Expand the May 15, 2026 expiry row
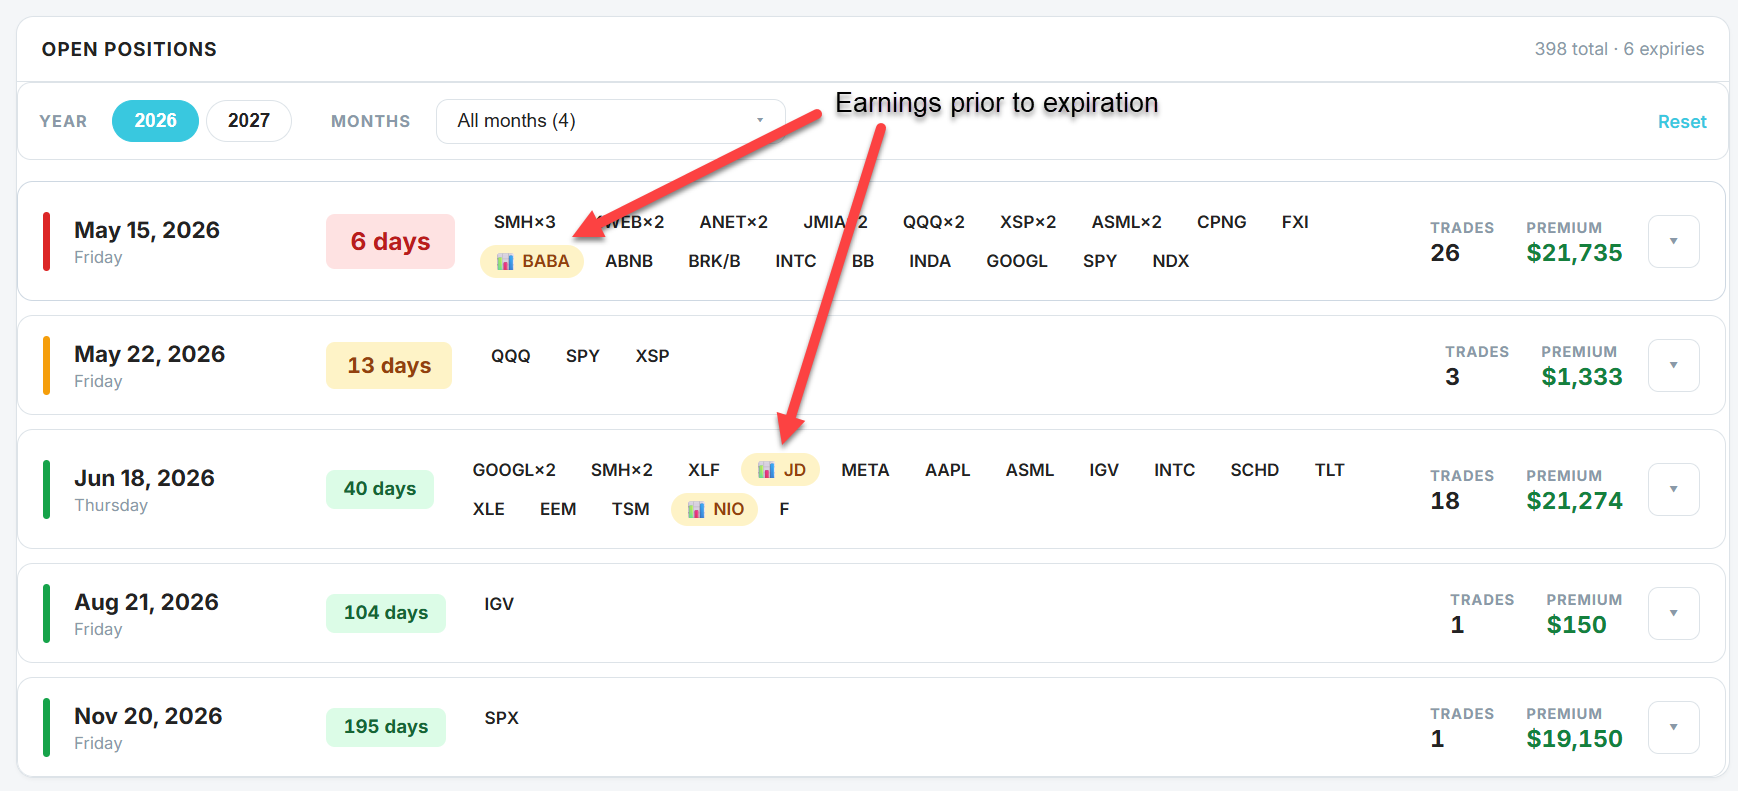Screen dimensions: 1738x791 pyautogui.click(x=1673, y=241)
